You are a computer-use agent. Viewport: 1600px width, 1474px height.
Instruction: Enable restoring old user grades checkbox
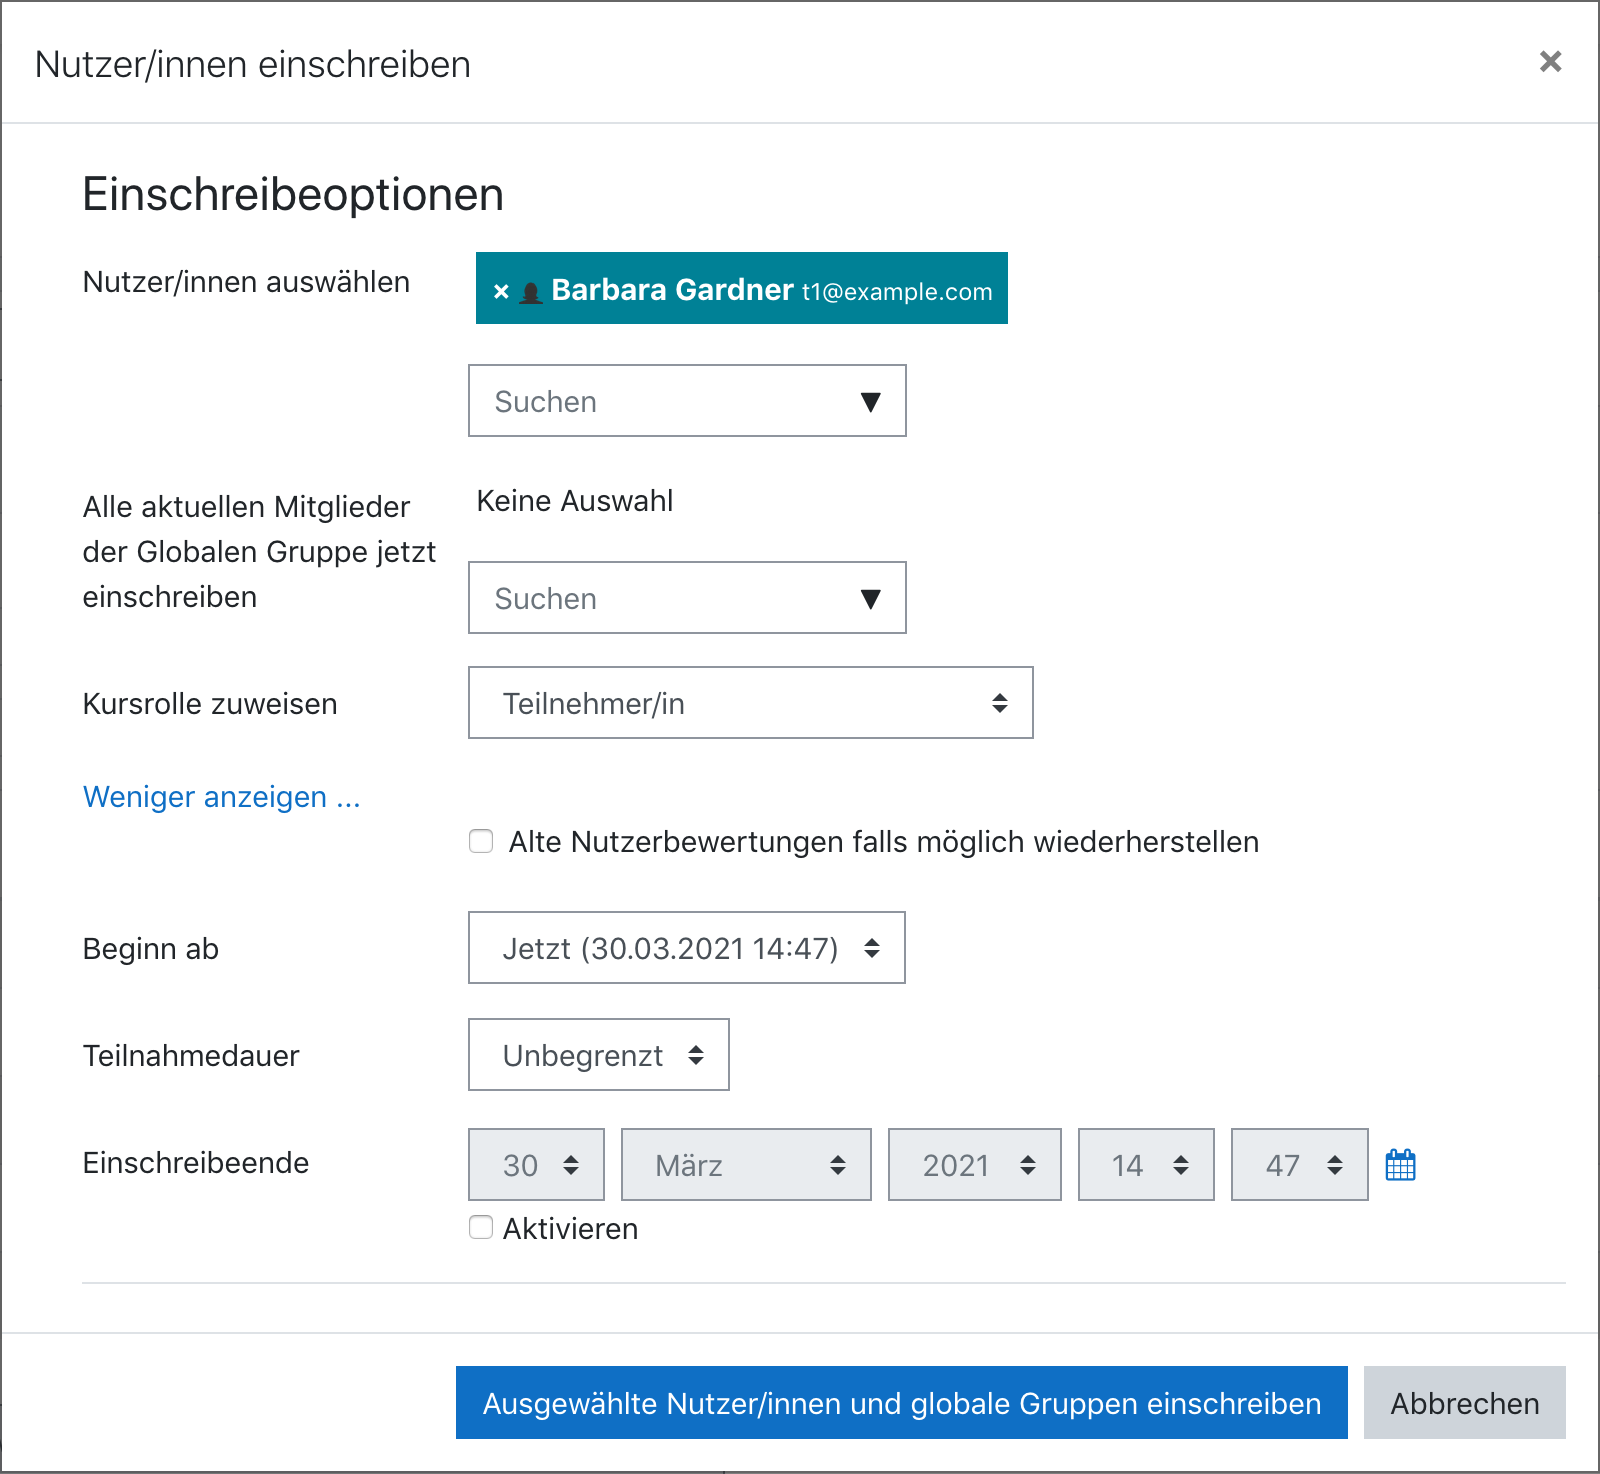pyautogui.click(x=482, y=842)
